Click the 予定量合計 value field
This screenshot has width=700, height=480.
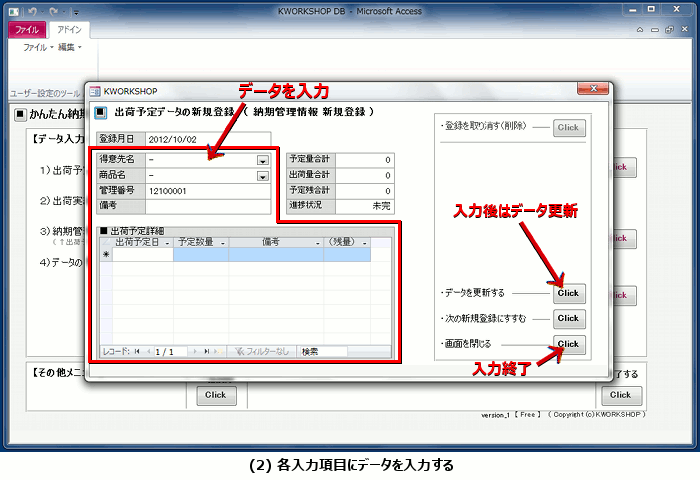tap(365, 160)
